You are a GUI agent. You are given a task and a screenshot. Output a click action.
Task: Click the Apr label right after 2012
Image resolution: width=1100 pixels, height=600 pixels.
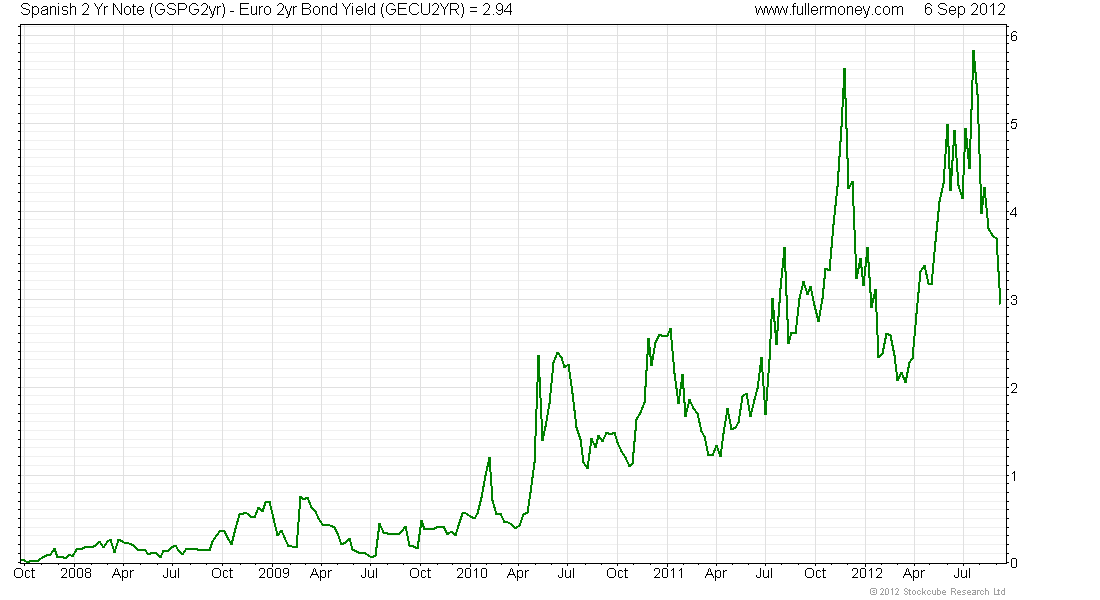[x=913, y=573]
